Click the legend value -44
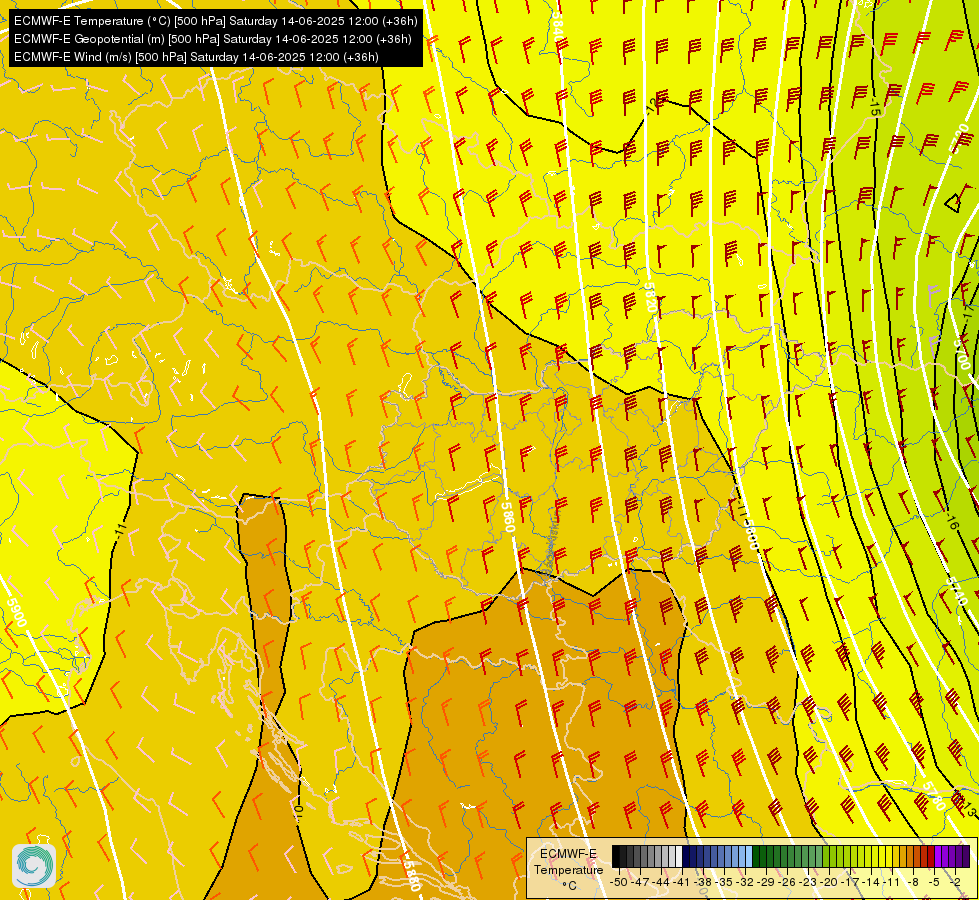The image size is (979, 900). point(661,882)
